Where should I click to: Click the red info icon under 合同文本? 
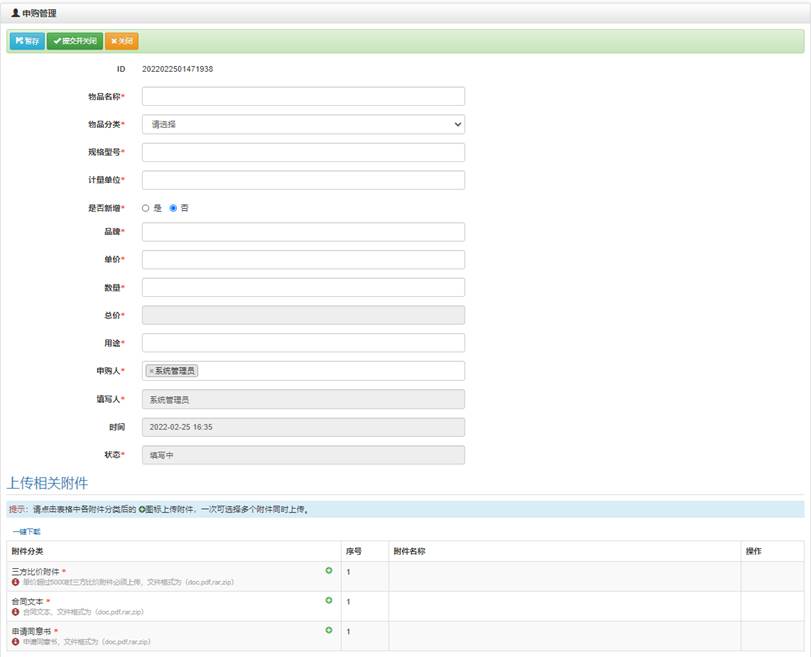(16, 612)
